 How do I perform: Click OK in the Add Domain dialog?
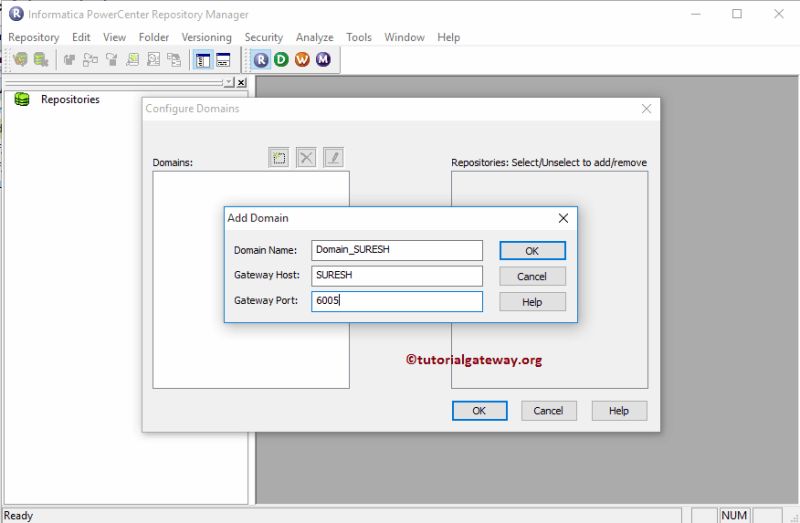[x=532, y=251]
